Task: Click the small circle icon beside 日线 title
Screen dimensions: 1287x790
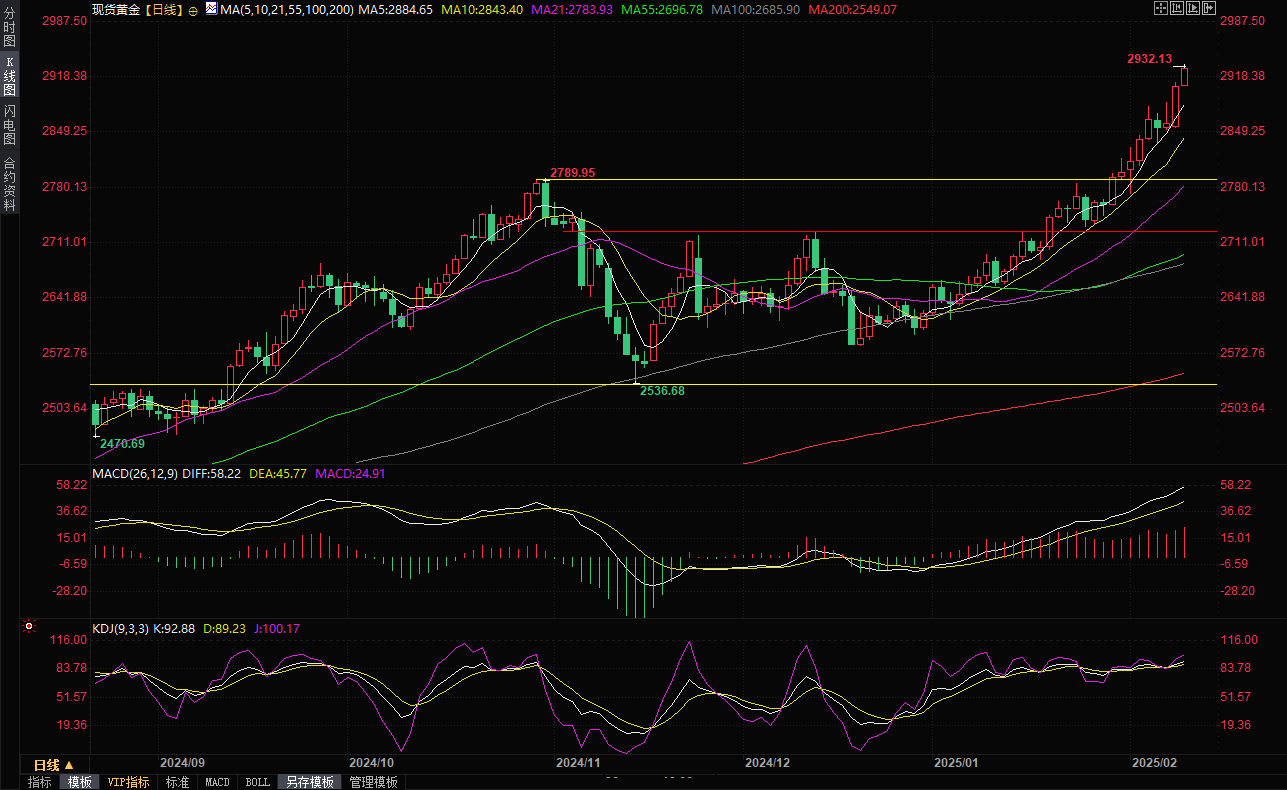Action: point(193,10)
